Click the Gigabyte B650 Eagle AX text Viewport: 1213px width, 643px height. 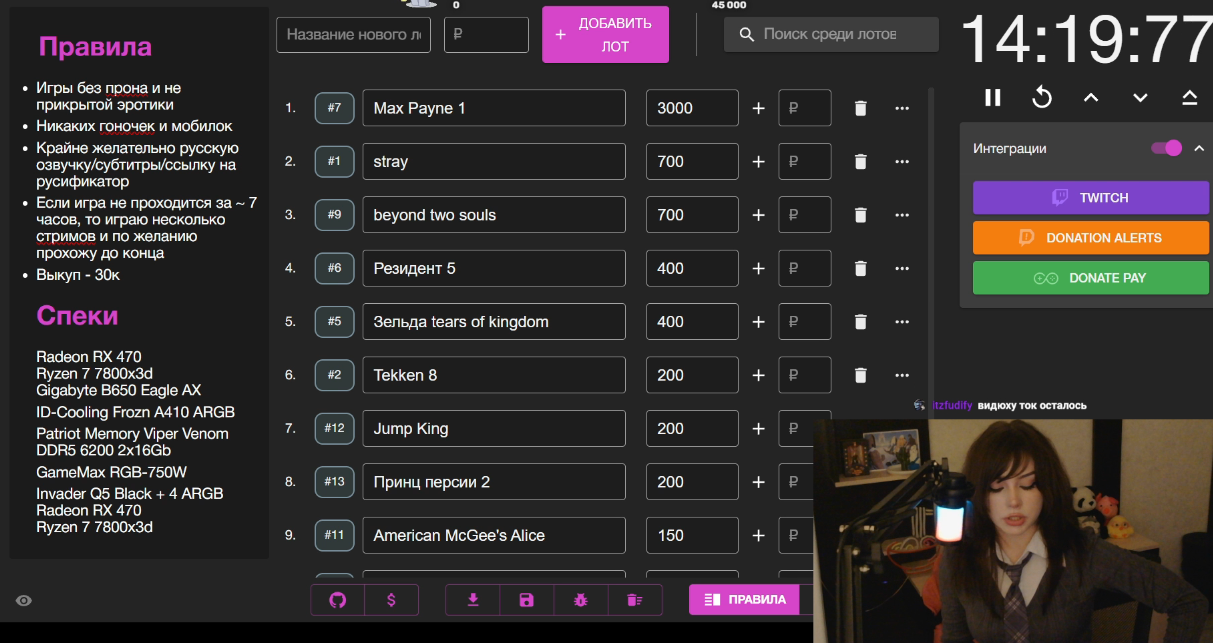click(x=119, y=390)
